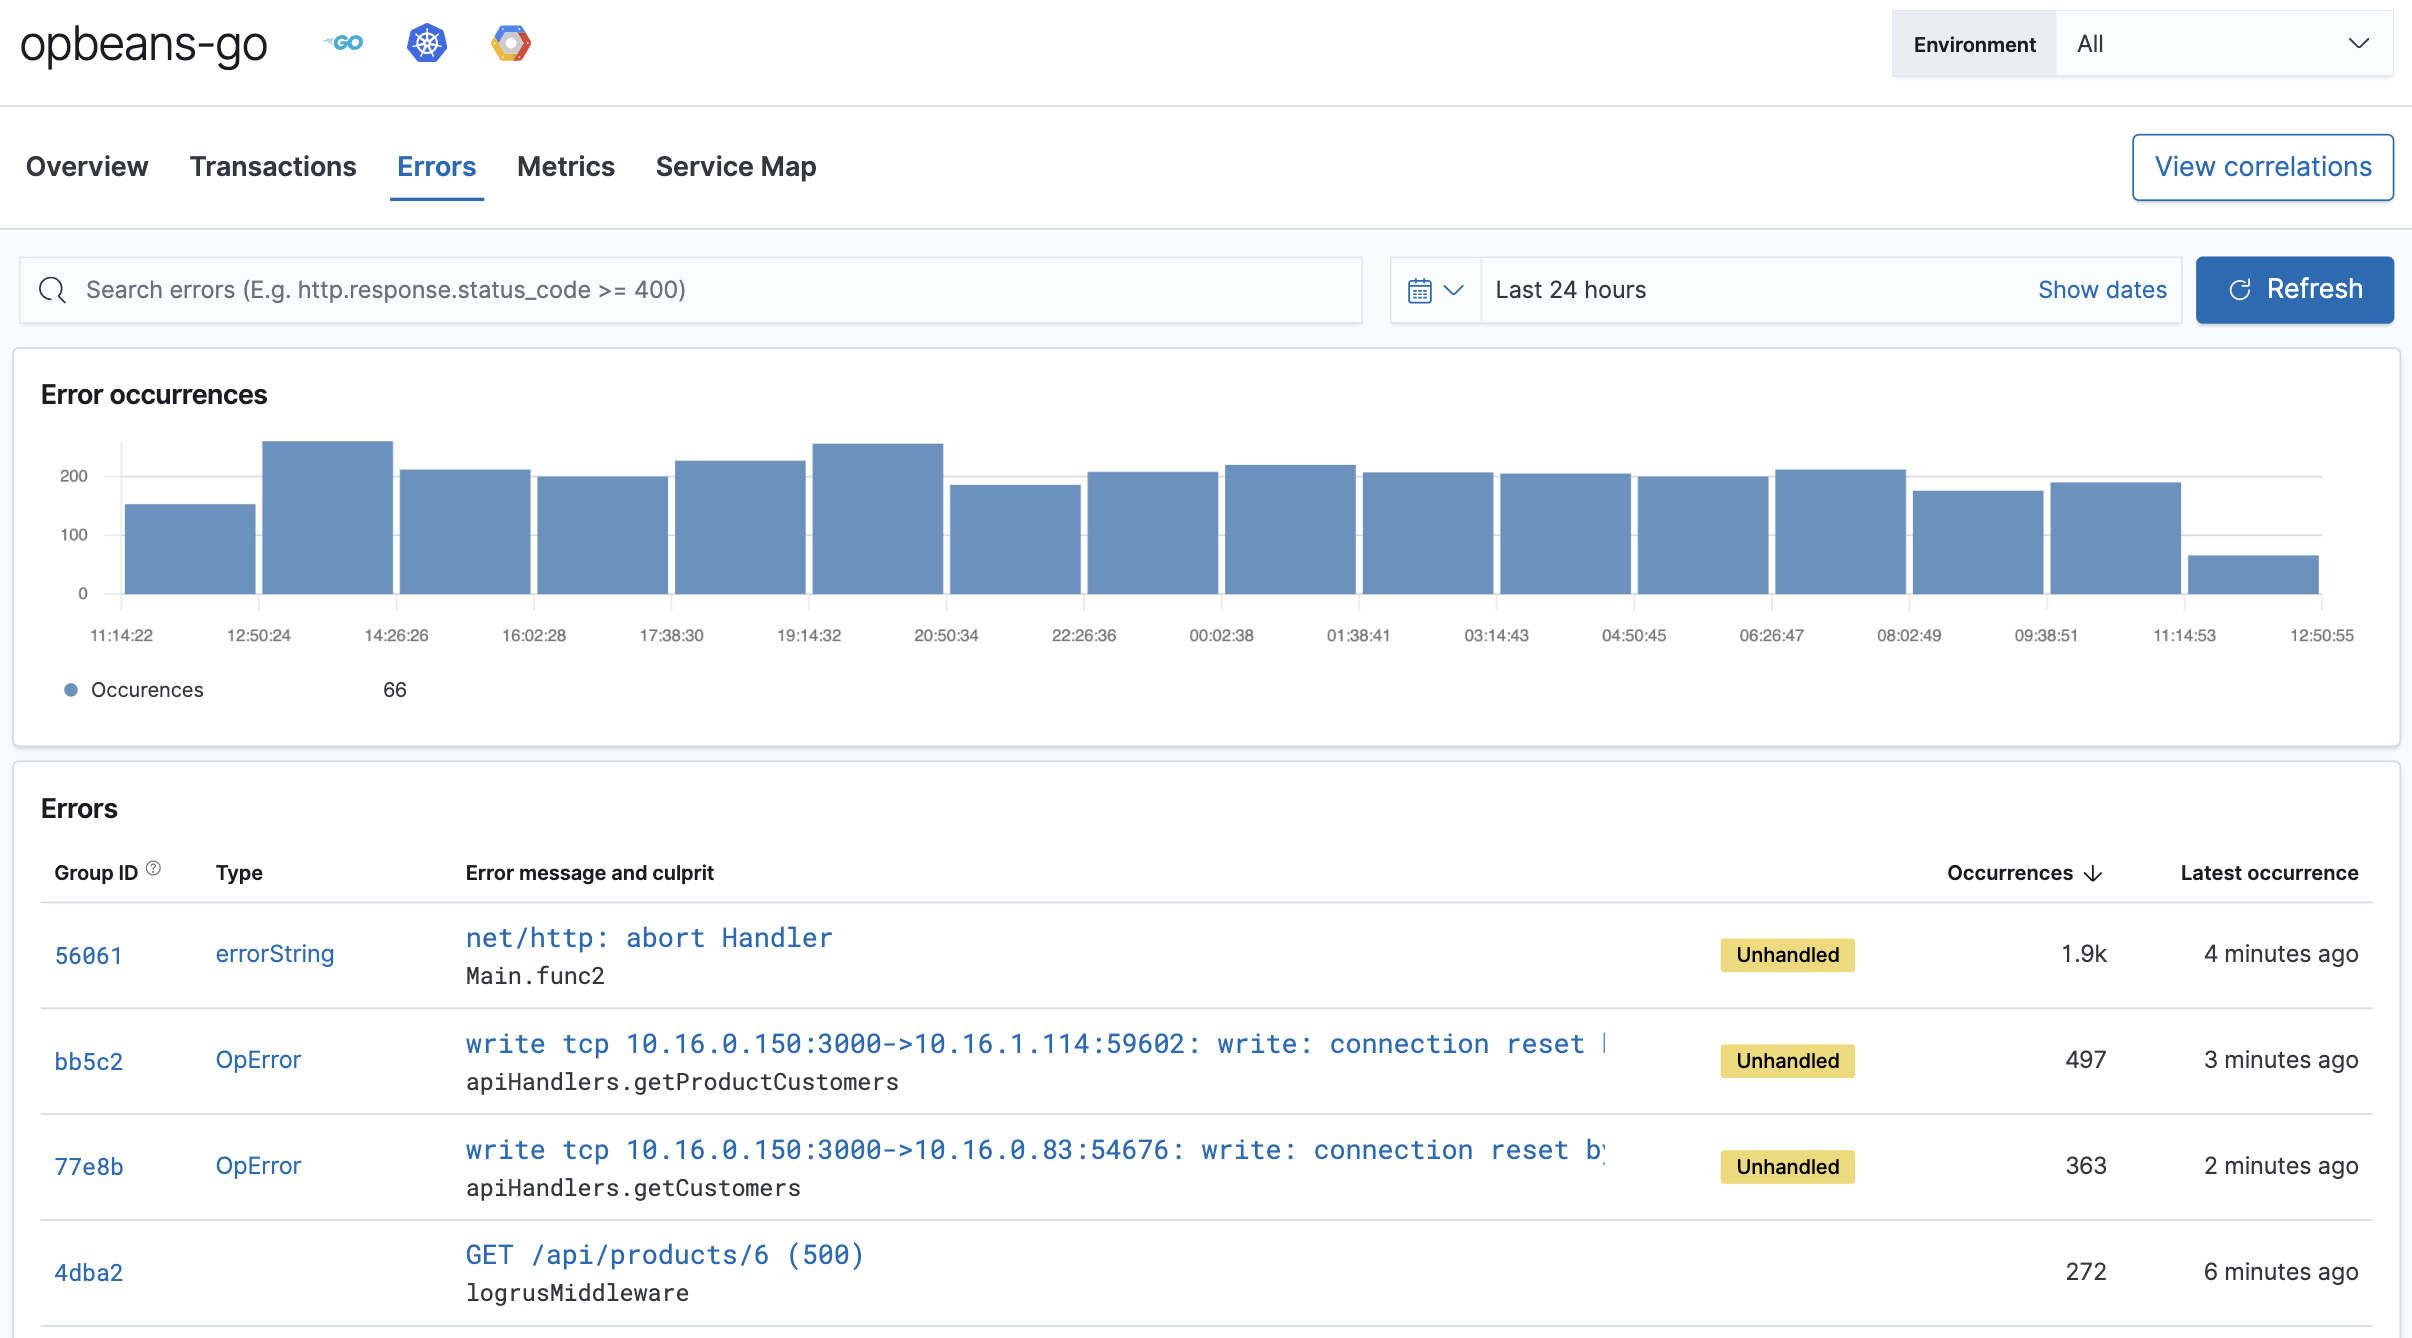Click the Occurrences sort arrow
Image resolution: width=2412 pixels, height=1338 pixels.
coord(2092,872)
